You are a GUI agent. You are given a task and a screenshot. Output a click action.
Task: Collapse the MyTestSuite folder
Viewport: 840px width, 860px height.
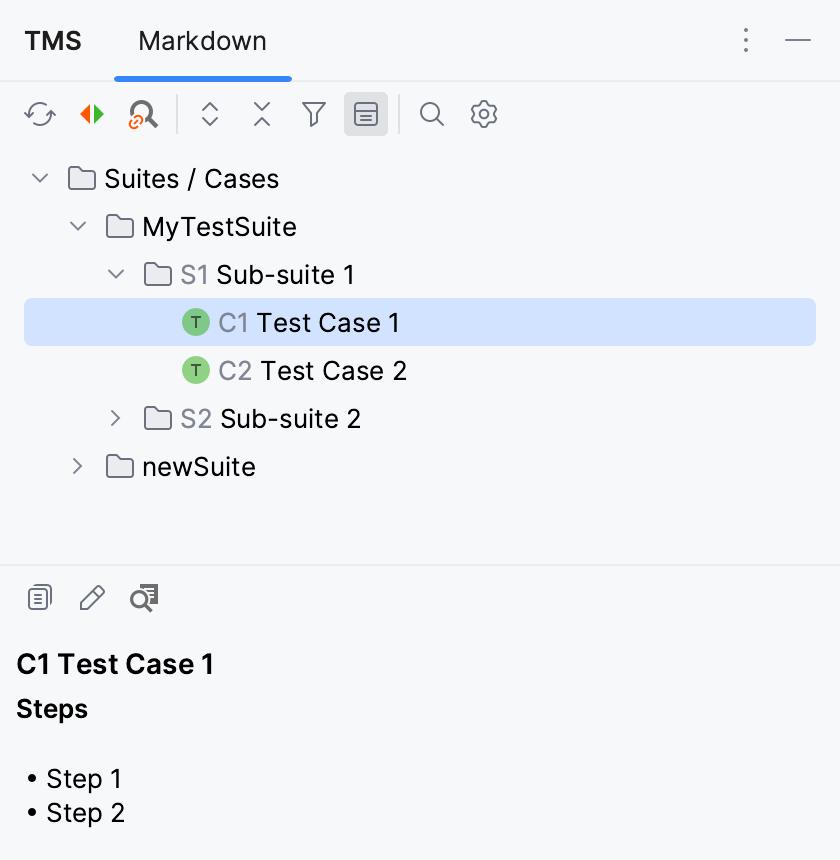[78, 226]
